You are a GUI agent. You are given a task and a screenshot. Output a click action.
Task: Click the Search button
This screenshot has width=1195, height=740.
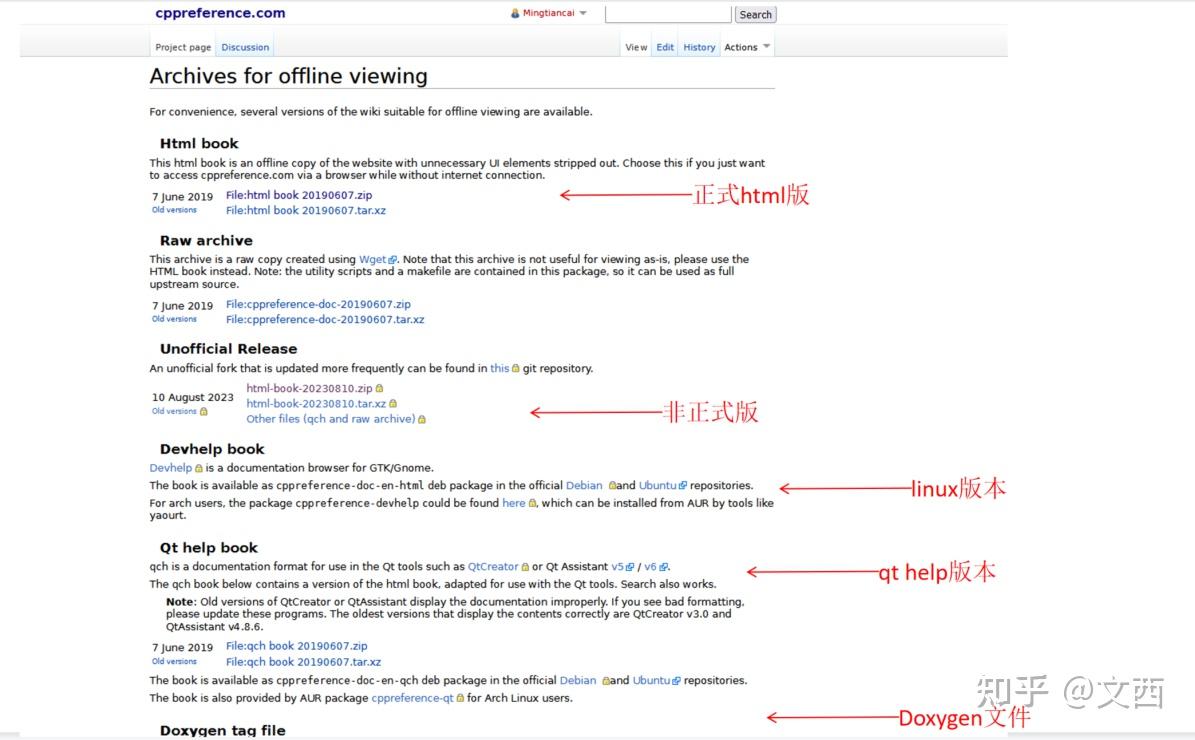[x=755, y=13]
